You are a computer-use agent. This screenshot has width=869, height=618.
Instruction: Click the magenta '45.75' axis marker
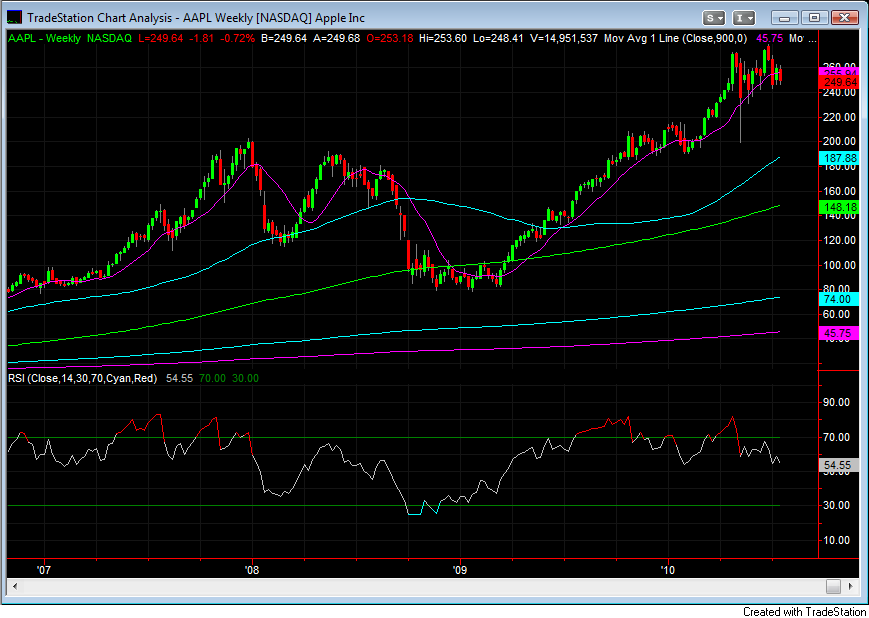[839, 333]
